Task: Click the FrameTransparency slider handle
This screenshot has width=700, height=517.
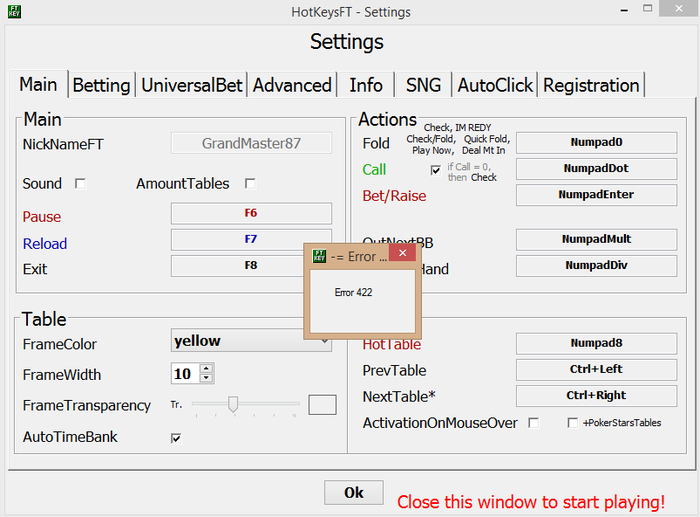Action: point(233,404)
